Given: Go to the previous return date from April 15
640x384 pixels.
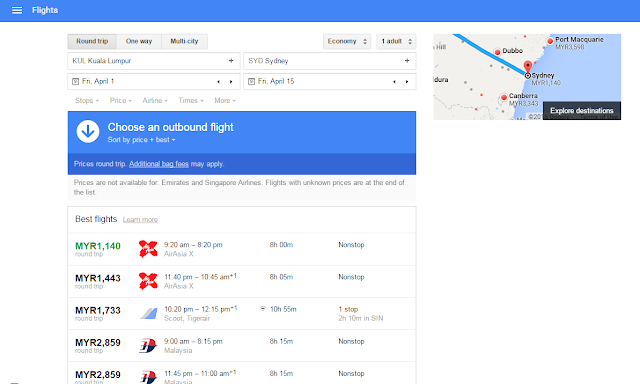Looking at the screenshot, I should point(394,82).
